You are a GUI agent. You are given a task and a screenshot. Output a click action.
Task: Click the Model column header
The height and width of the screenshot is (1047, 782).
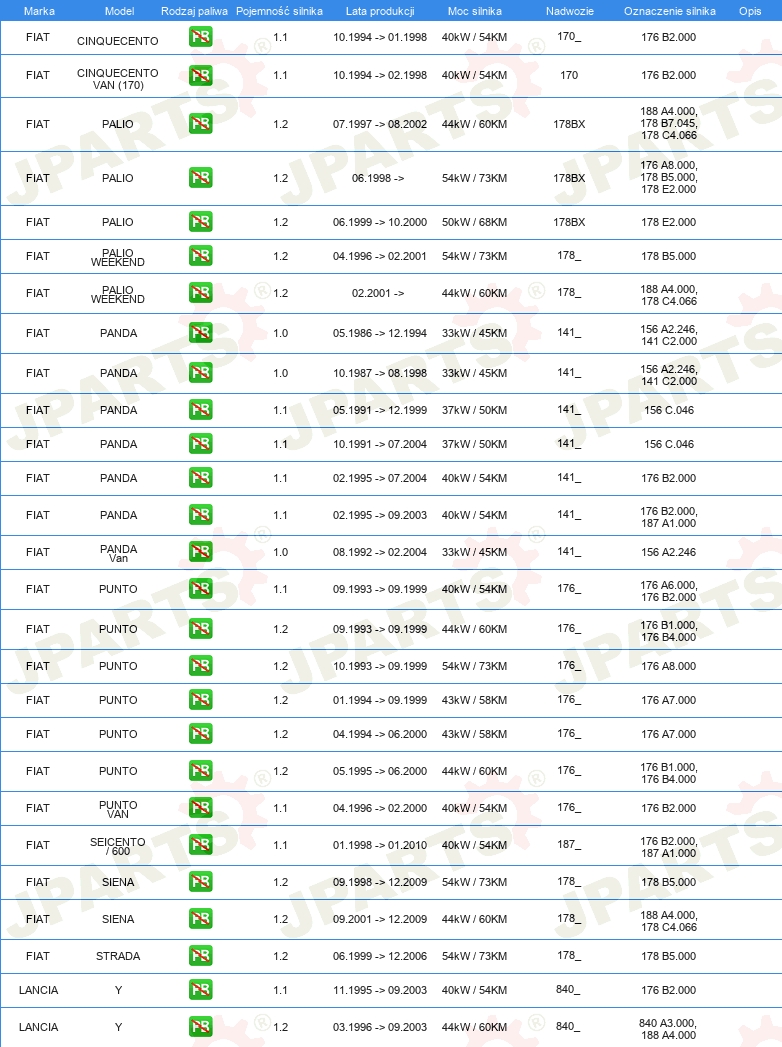(x=119, y=11)
